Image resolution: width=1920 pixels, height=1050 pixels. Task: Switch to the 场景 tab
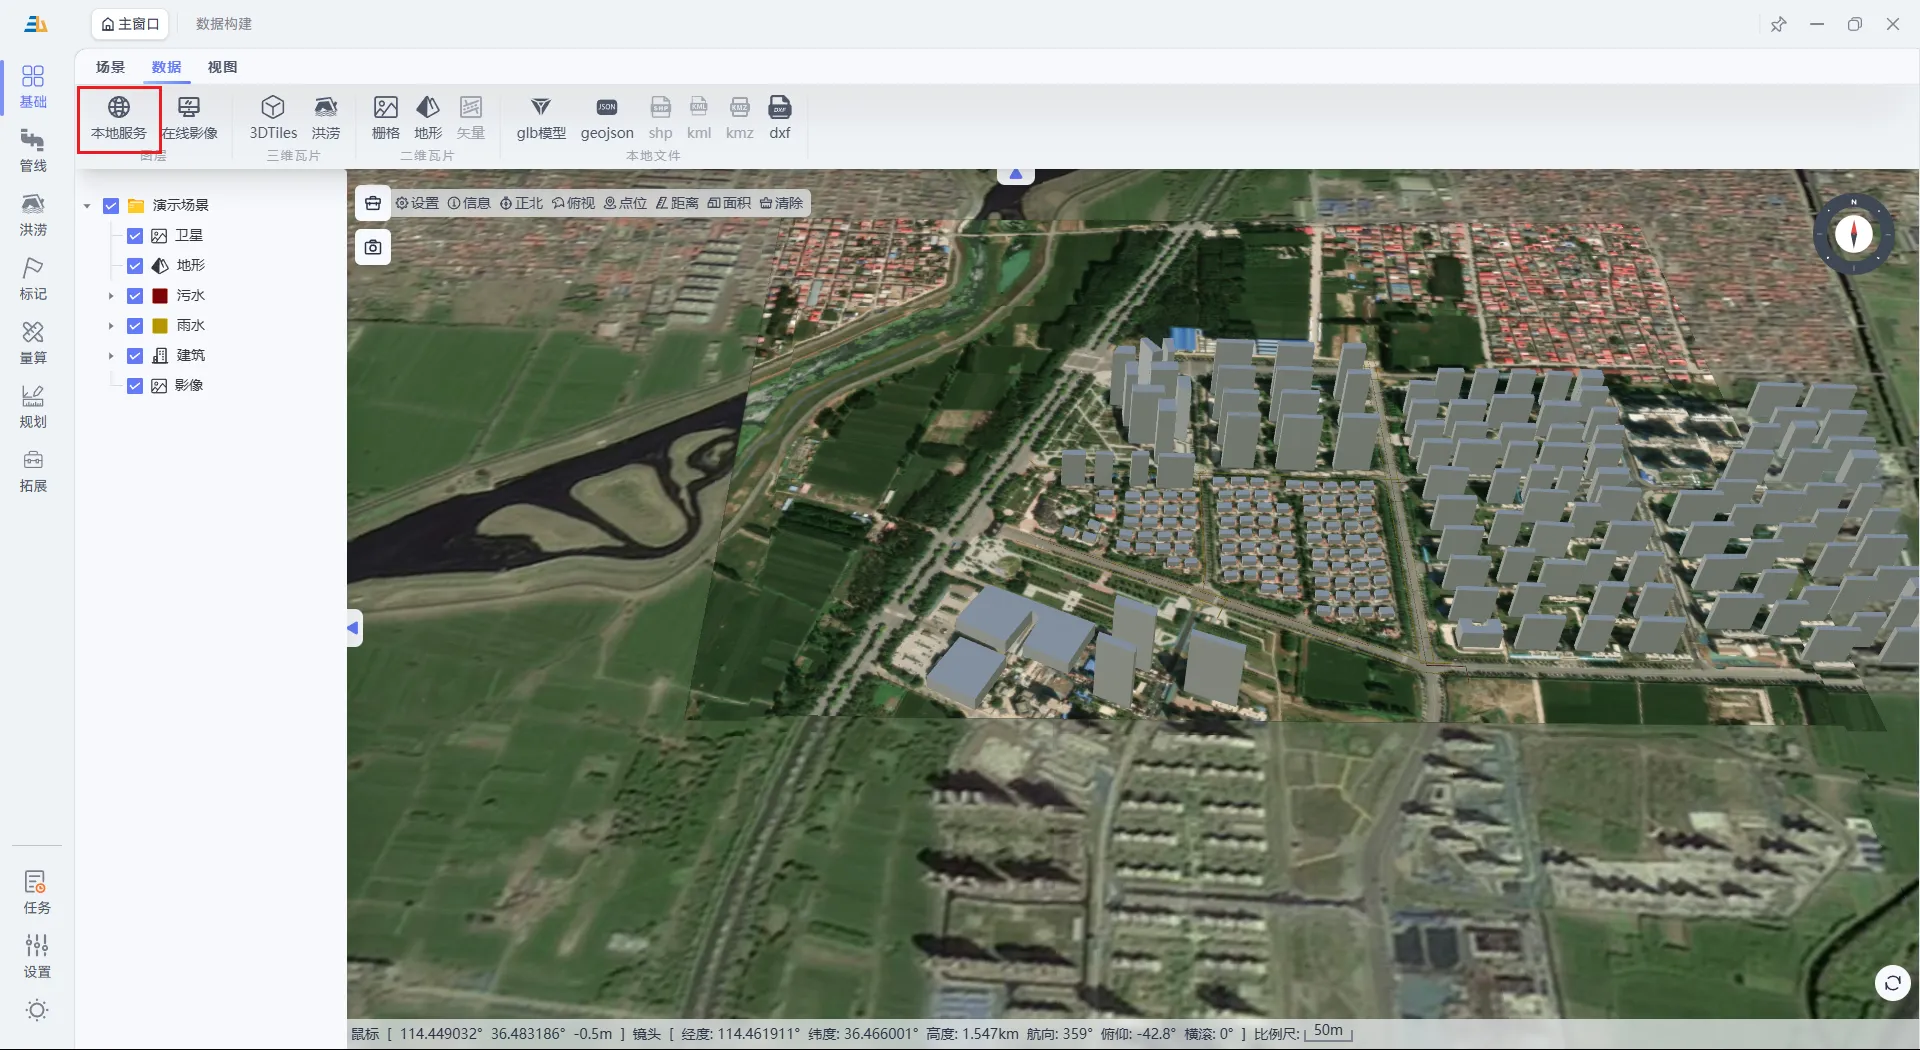(x=110, y=67)
